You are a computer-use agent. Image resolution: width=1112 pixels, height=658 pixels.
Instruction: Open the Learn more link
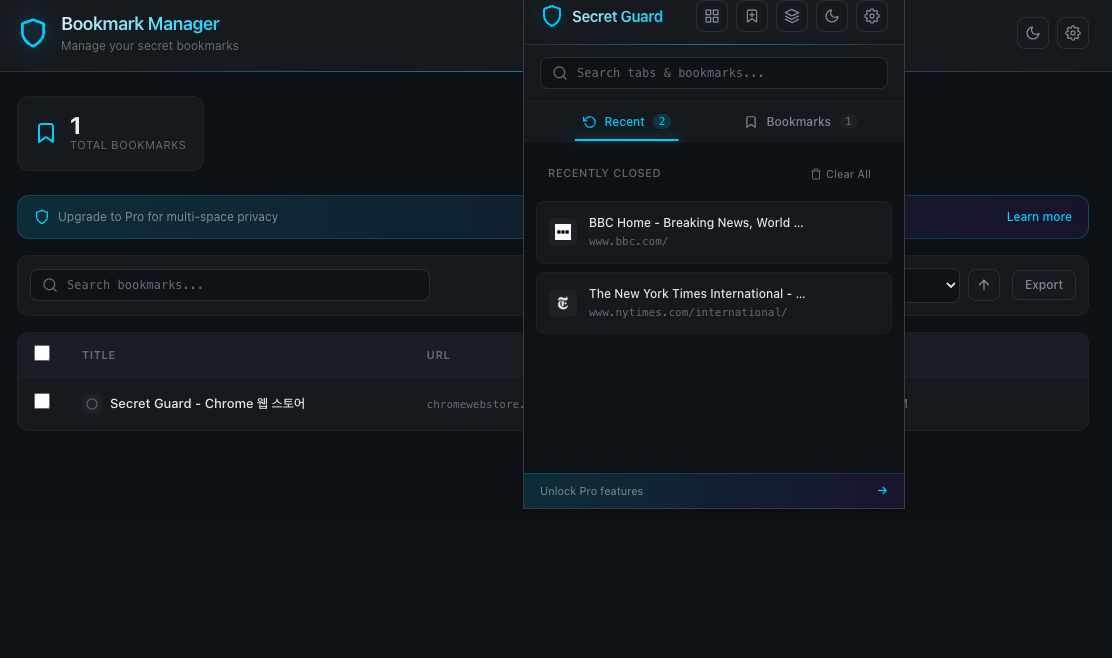[1038, 216]
